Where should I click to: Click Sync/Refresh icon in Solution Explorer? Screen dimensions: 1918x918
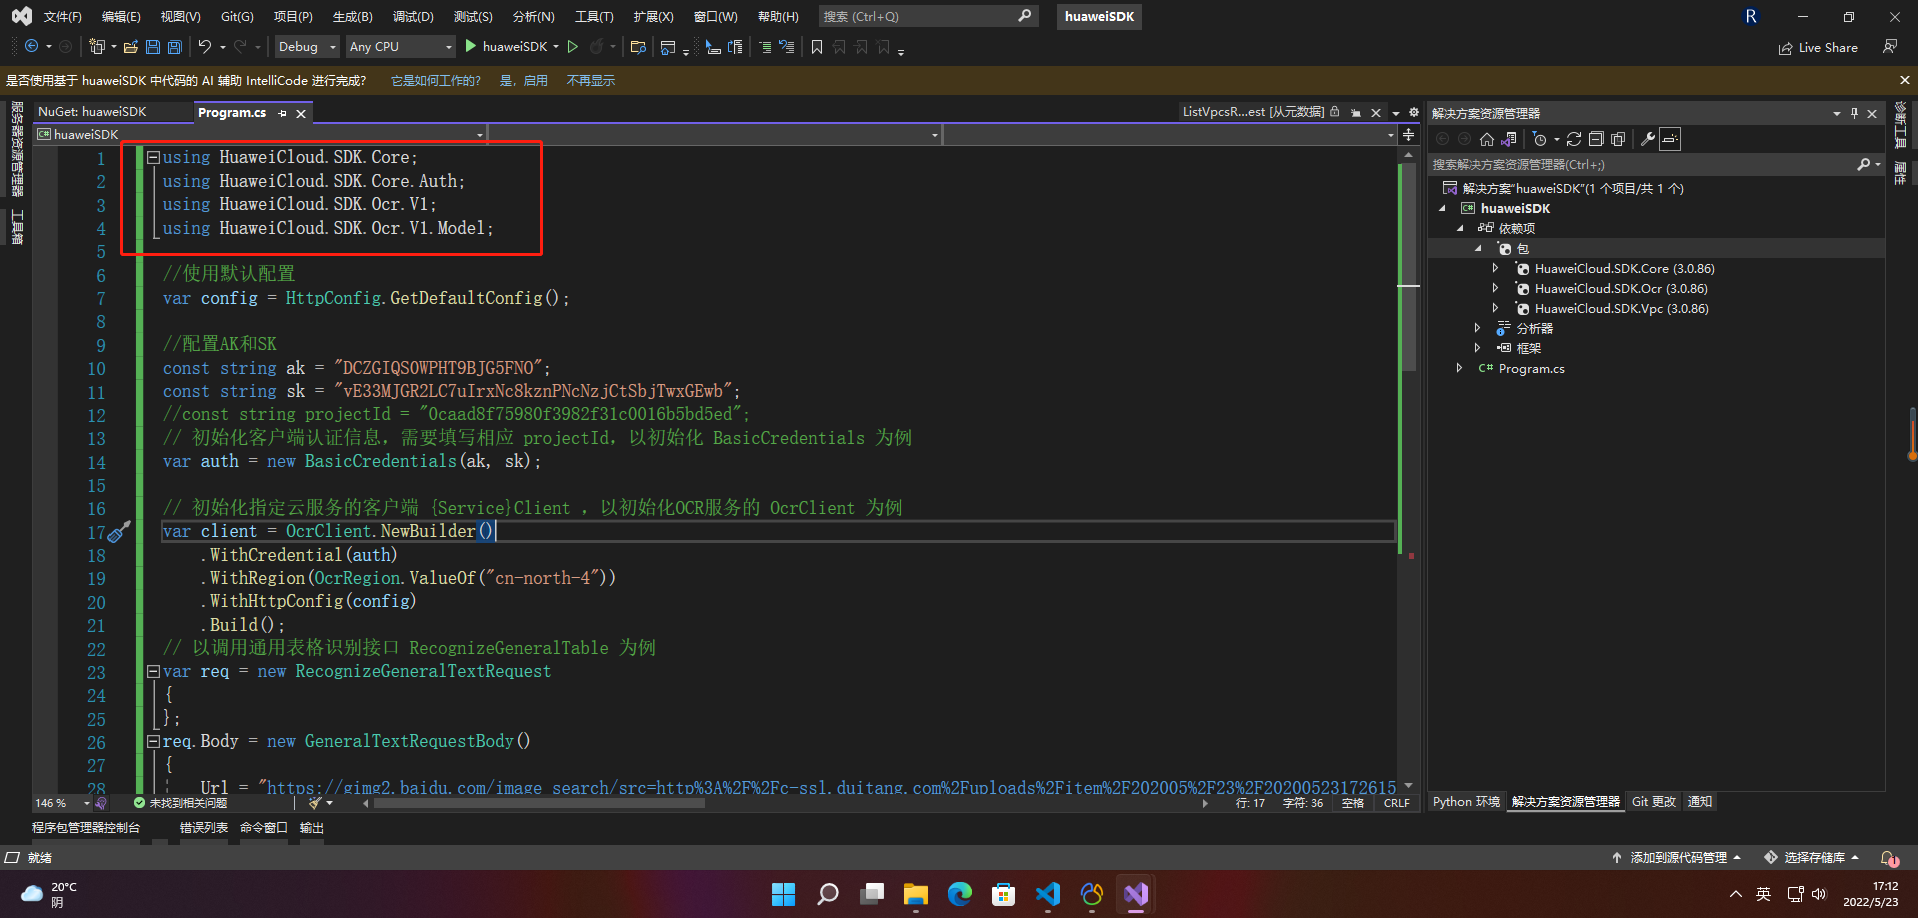(x=1574, y=139)
